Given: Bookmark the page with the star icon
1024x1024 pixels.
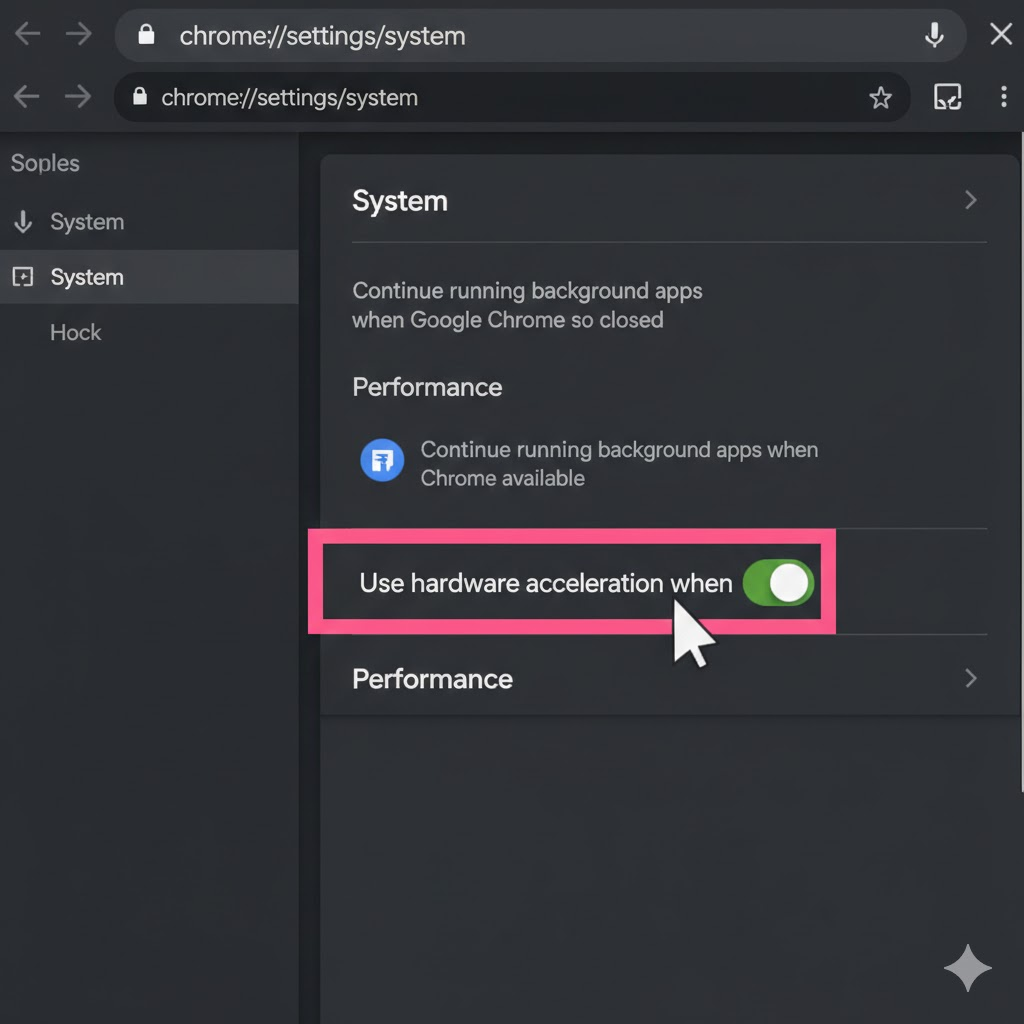Looking at the screenshot, I should coord(881,97).
